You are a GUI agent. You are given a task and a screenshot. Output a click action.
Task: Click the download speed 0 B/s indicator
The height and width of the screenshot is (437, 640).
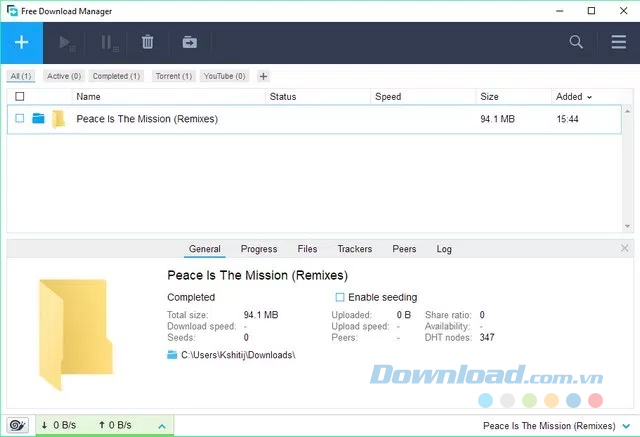click(59, 425)
